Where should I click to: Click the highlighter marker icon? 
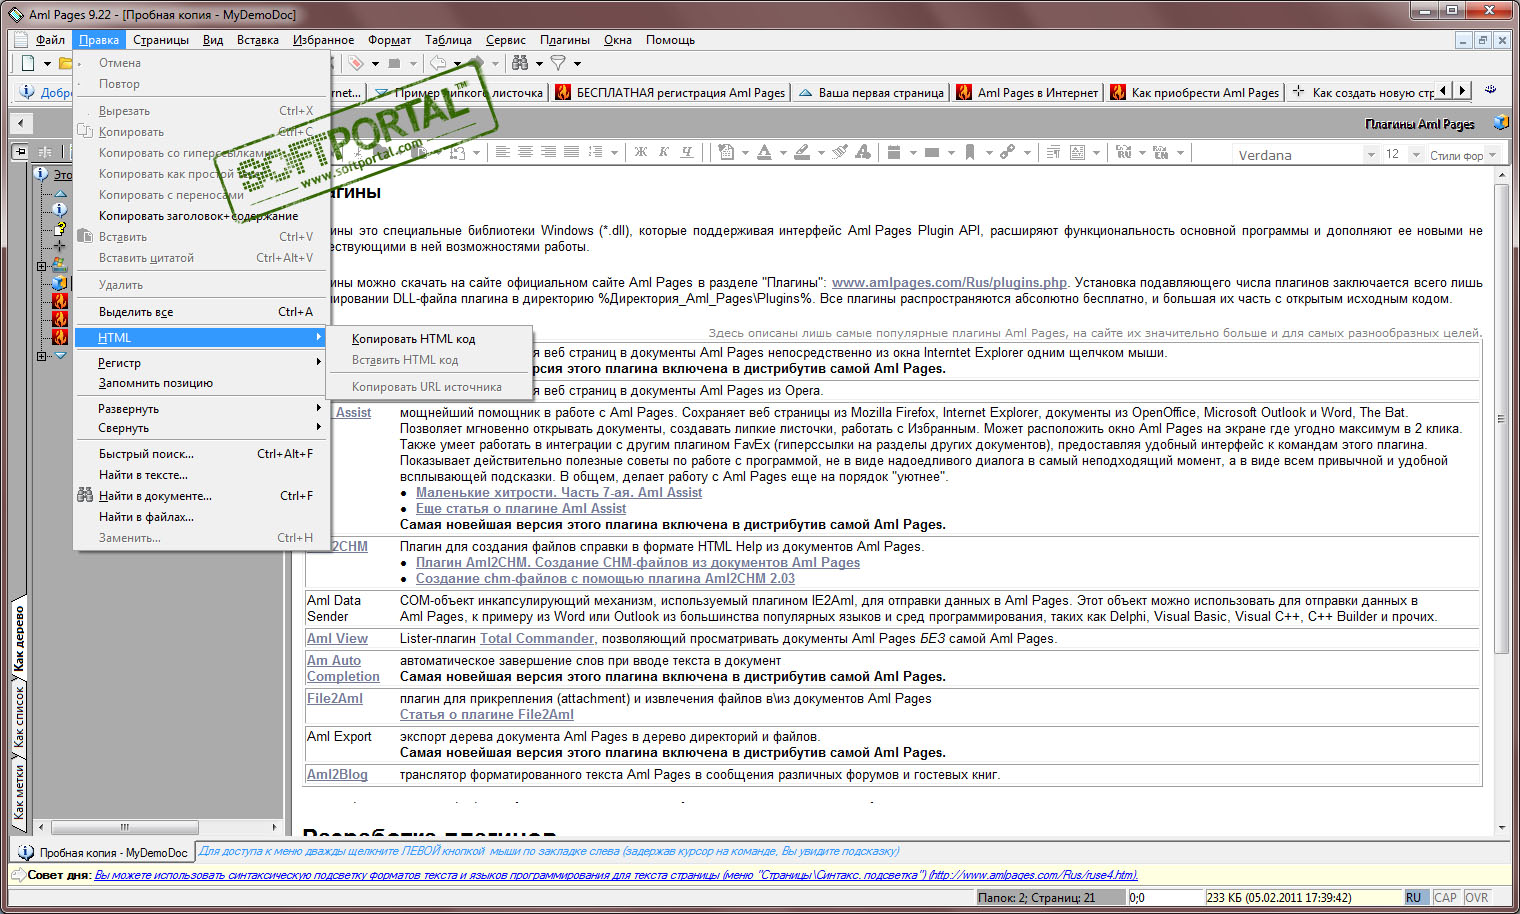tap(802, 152)
